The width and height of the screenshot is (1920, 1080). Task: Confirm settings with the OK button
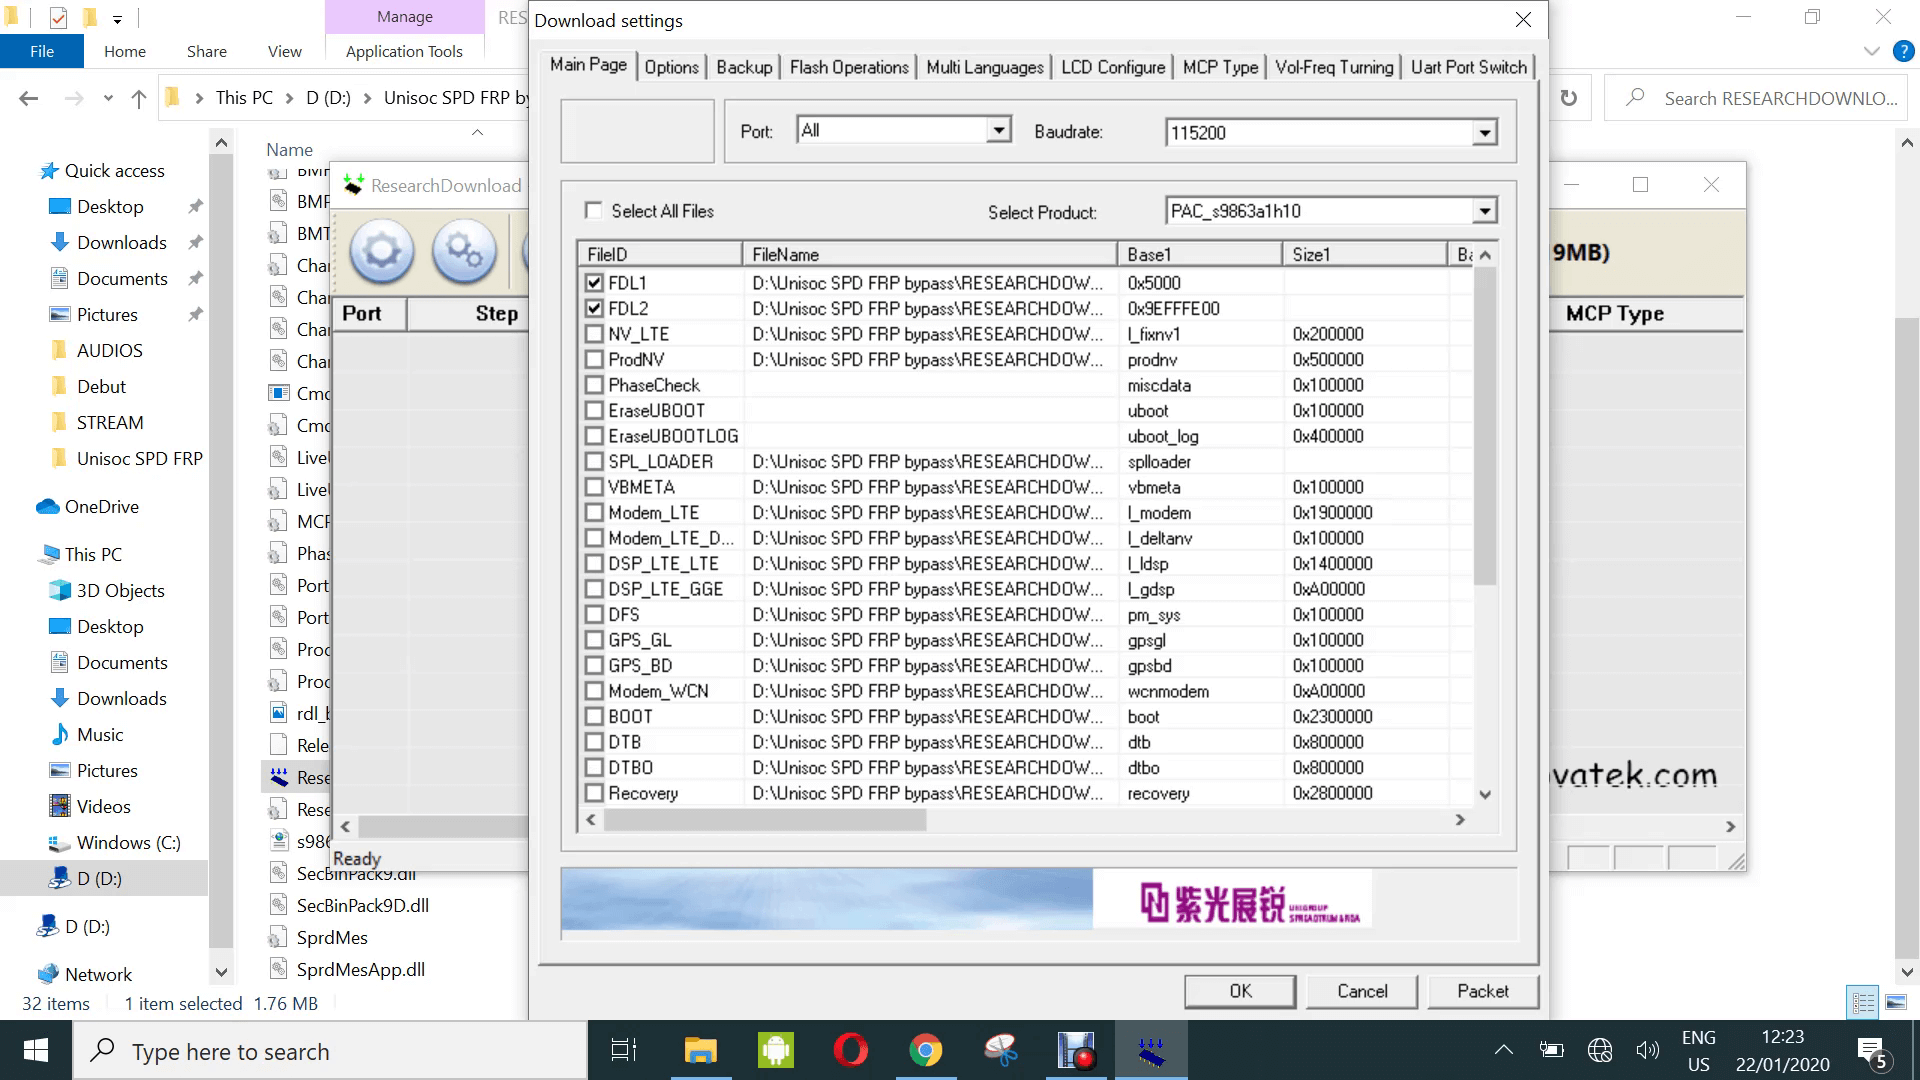point(1239,991)
